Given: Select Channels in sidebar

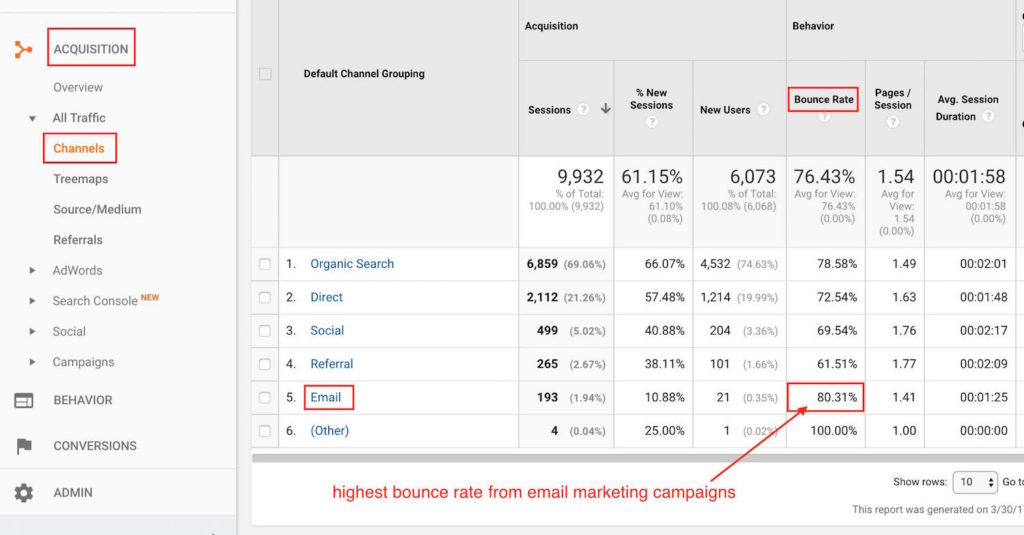Looking at the screenshot, I should (x=79, y=148).
